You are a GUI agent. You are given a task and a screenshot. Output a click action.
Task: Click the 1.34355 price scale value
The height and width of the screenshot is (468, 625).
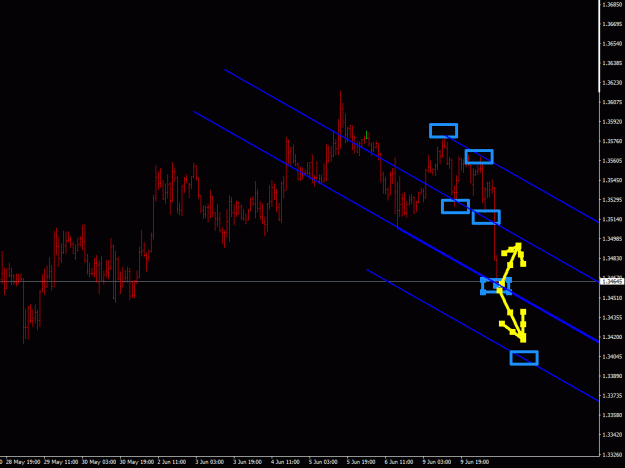coord(613,317)
